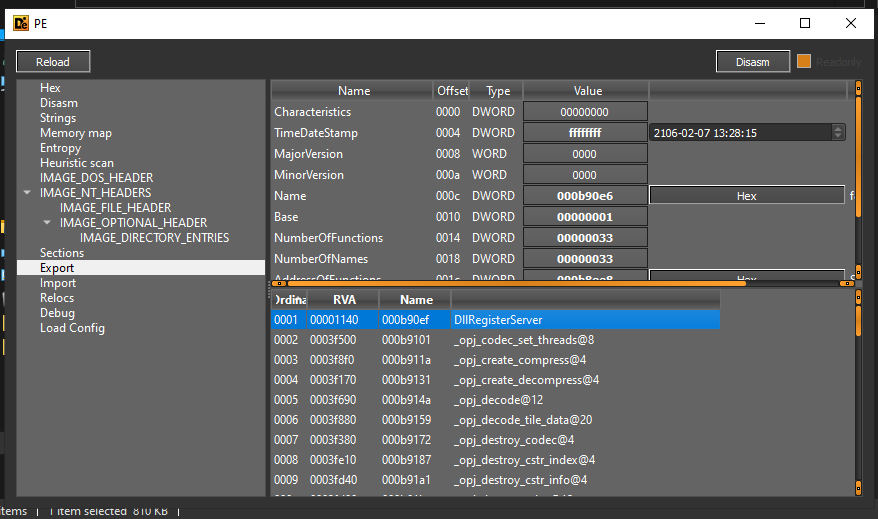
Task: Open the Relocs tree item
Action: (57, 298)
